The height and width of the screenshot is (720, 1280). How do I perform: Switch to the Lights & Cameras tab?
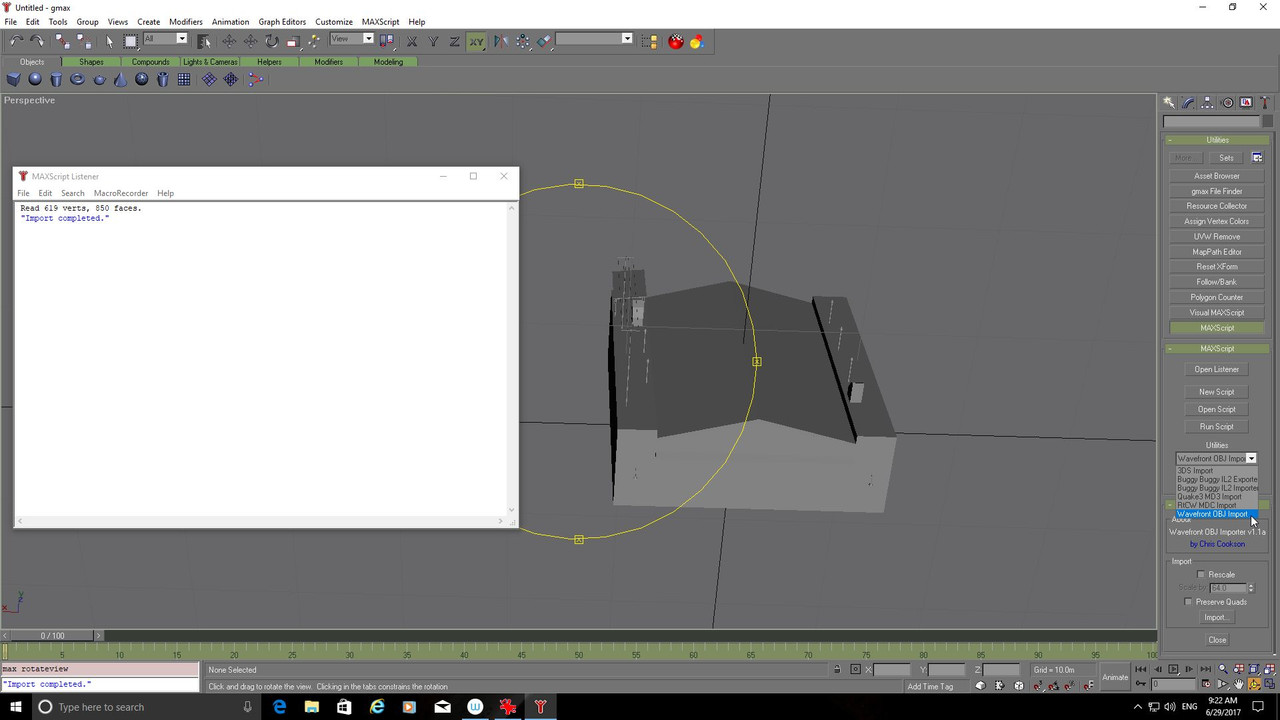[x=210, y=62]
